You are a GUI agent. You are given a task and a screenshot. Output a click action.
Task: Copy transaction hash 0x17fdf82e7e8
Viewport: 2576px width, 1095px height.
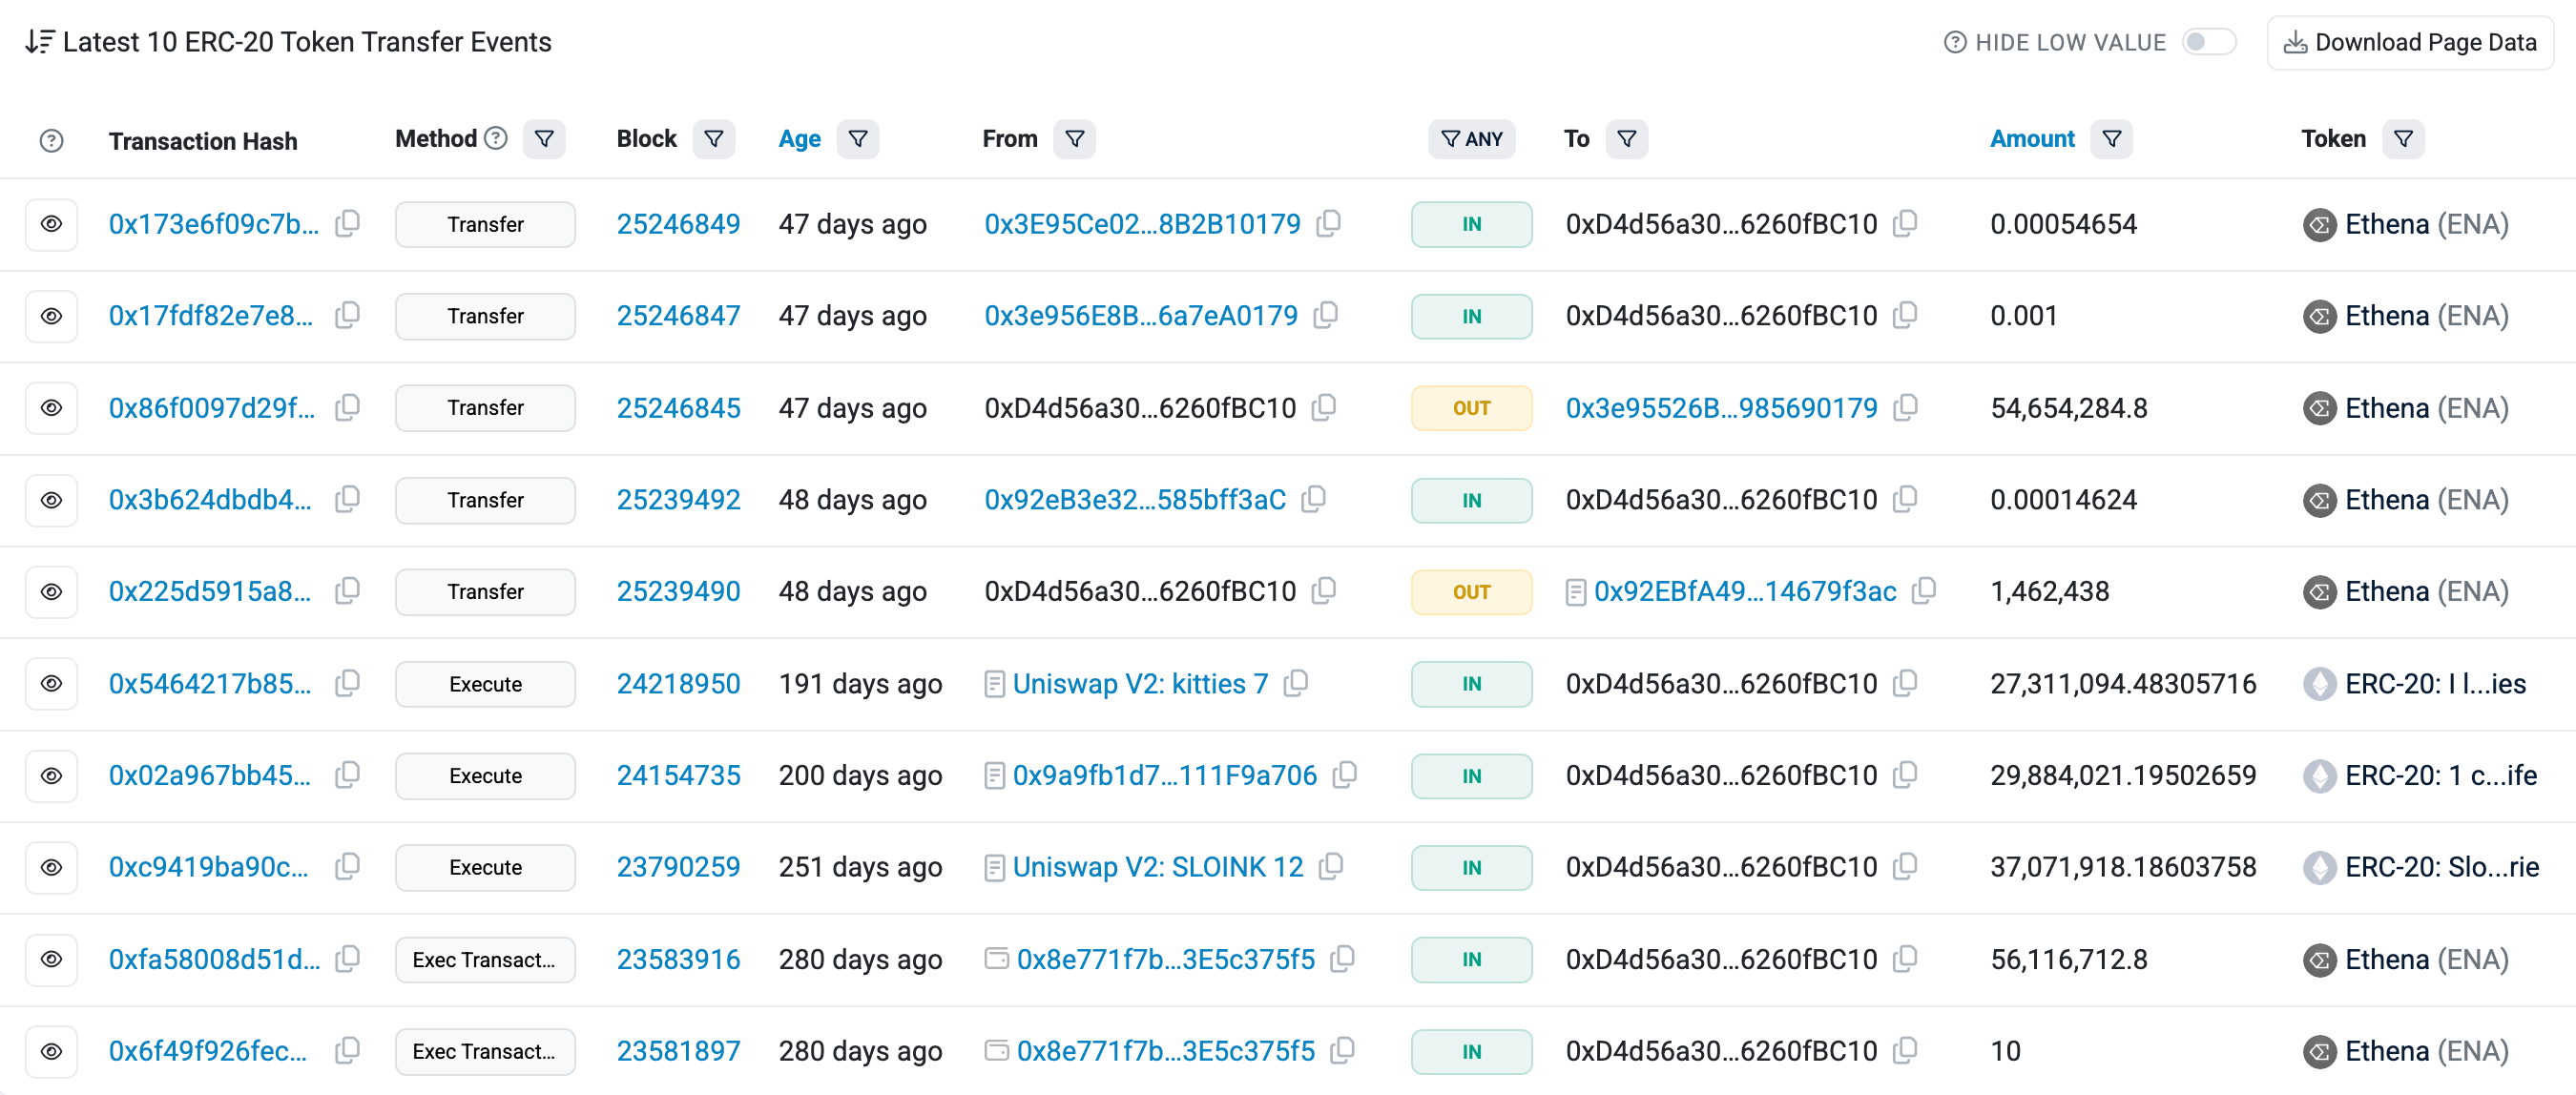point(347,315)
